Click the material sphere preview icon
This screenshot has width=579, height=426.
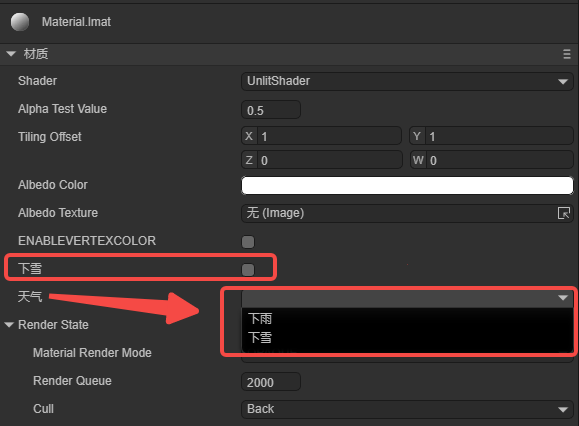coord(20,22)
